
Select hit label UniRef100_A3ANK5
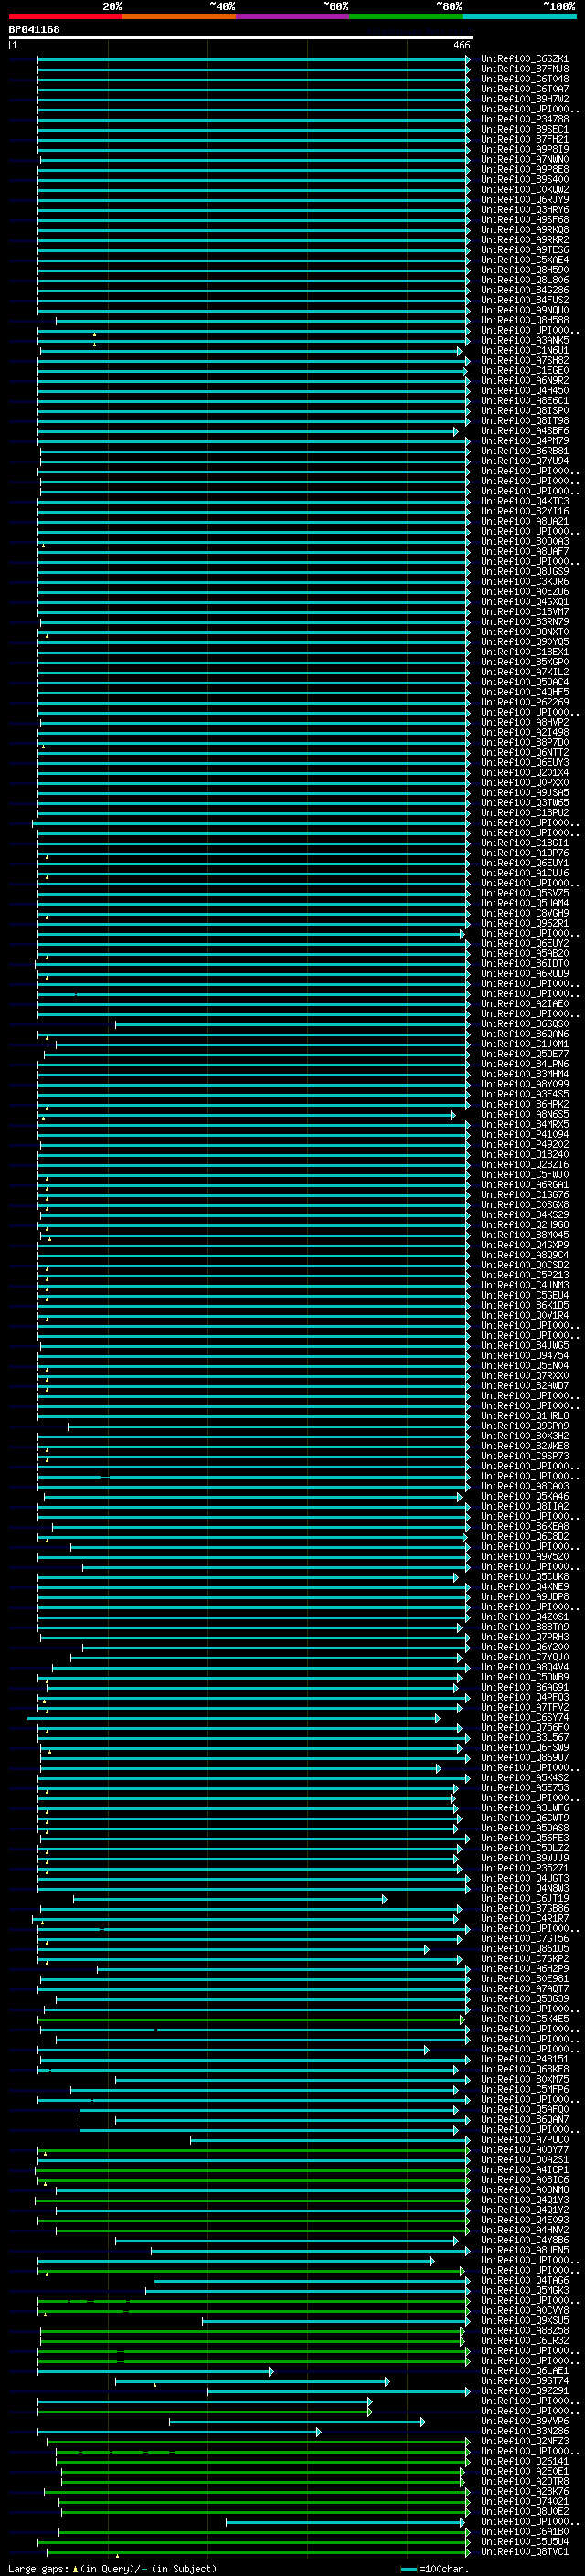524,340
